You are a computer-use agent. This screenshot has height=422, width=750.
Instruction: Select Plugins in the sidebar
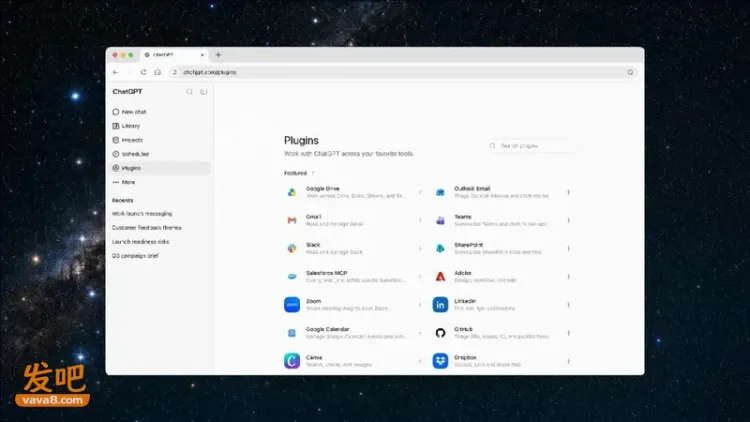click(x=160, y=168)
